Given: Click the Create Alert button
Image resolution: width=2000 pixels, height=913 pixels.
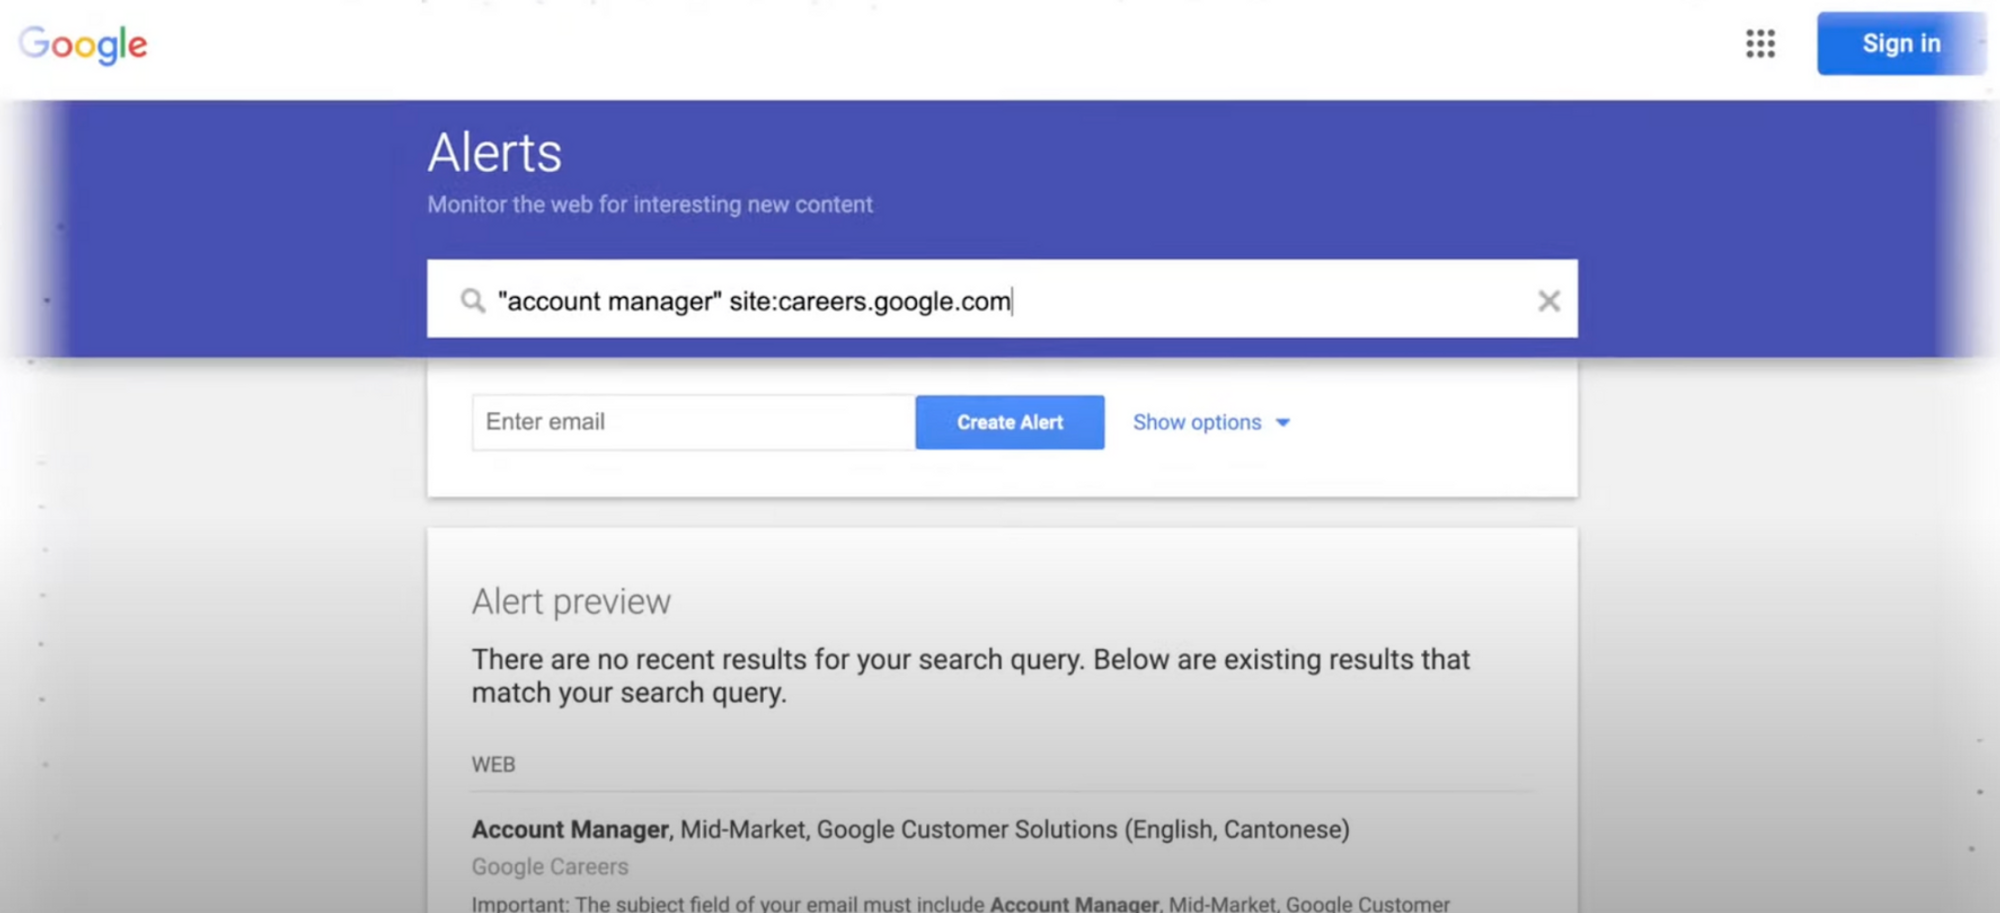Looking at the screenshot, I should pyautogui.click(x=1010, y=422).
